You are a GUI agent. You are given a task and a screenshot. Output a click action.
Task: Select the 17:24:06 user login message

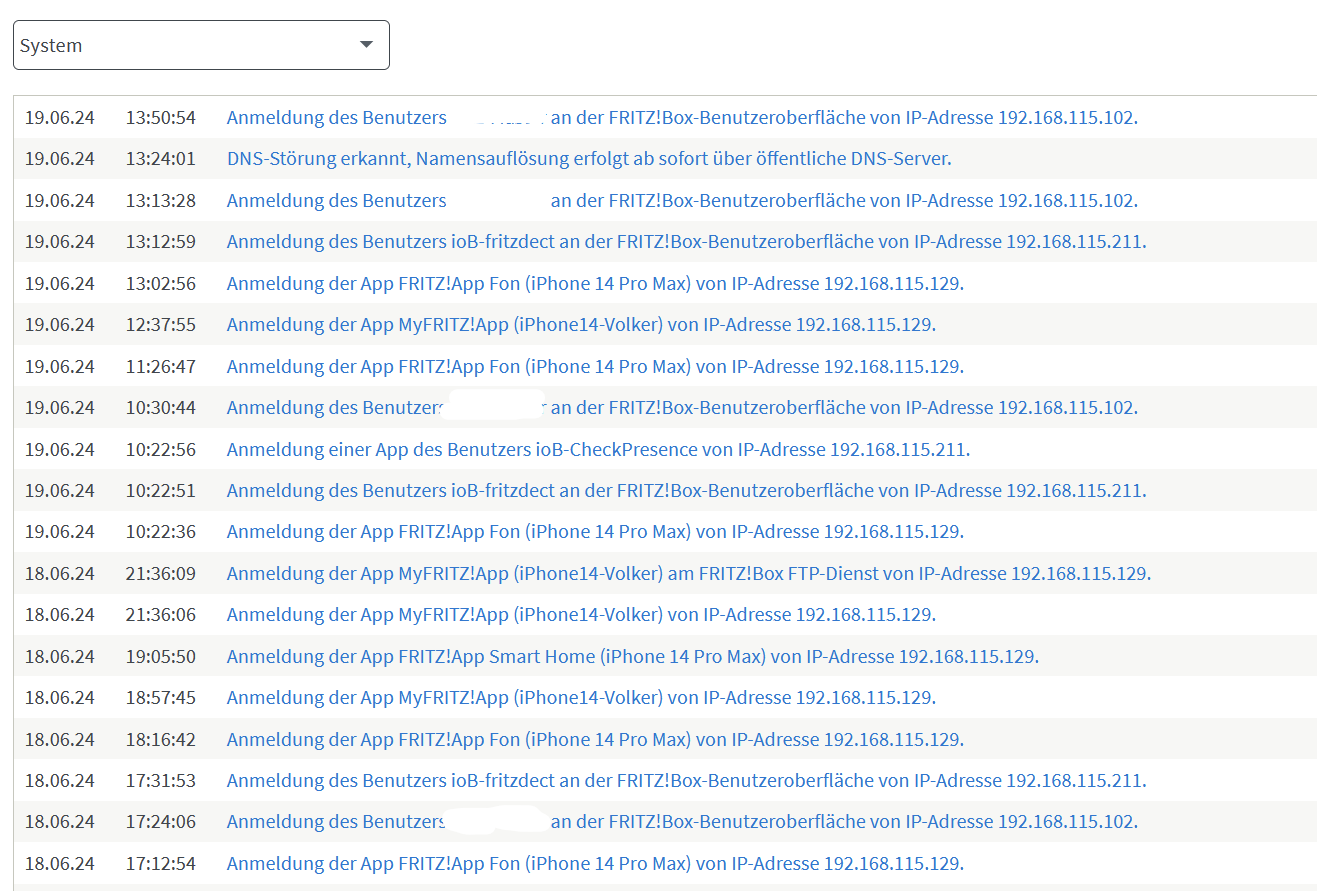pos(682,823)
